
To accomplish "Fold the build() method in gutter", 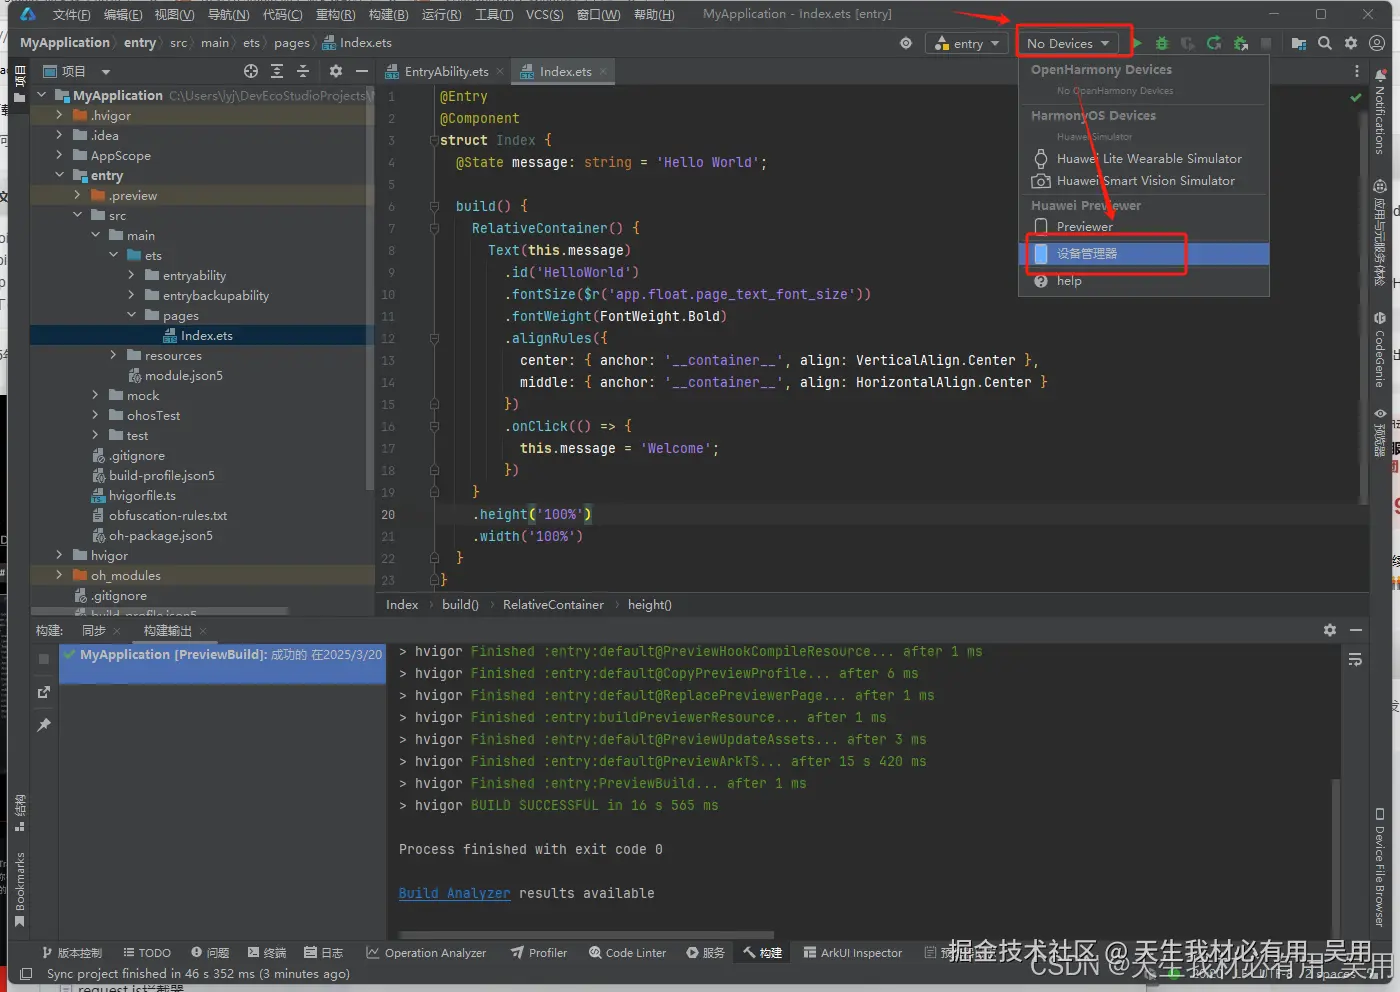I will tap(434, 206).
